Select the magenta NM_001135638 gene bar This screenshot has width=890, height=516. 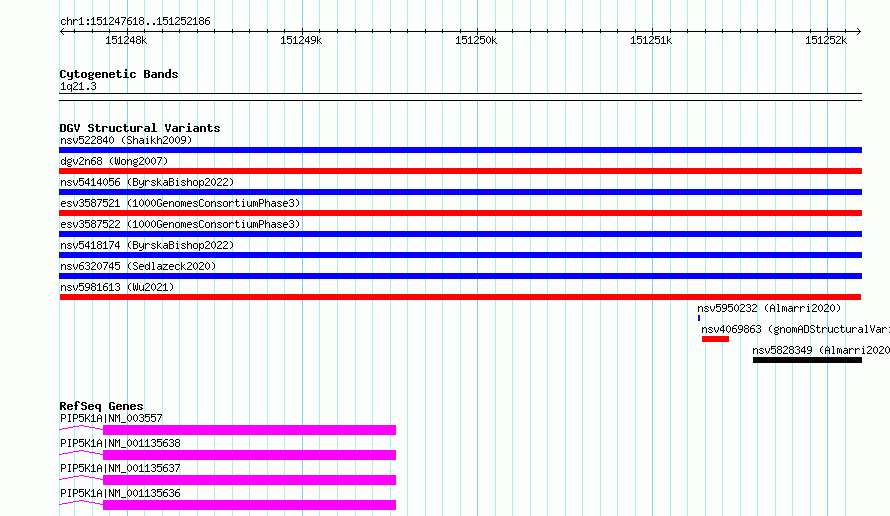[249, 455]
